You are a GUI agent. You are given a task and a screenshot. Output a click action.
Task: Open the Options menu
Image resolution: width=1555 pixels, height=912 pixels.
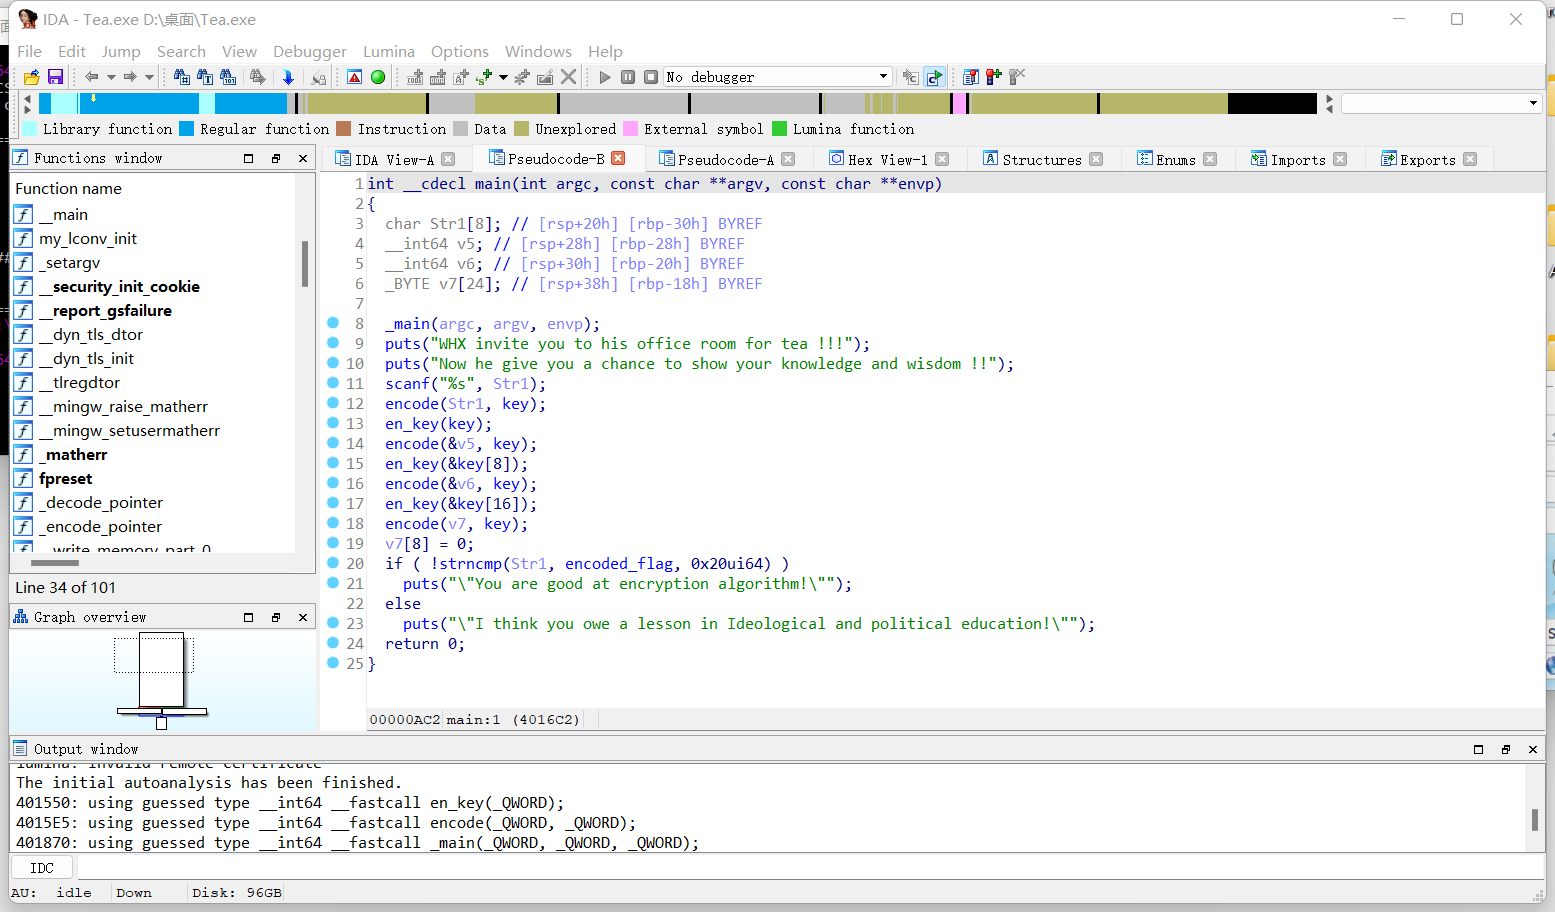click(x=460, y=51)
